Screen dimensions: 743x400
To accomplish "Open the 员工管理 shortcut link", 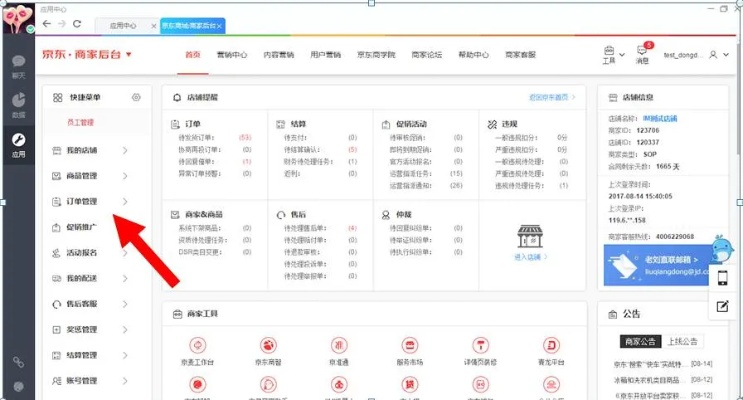I will pos(83,122).
